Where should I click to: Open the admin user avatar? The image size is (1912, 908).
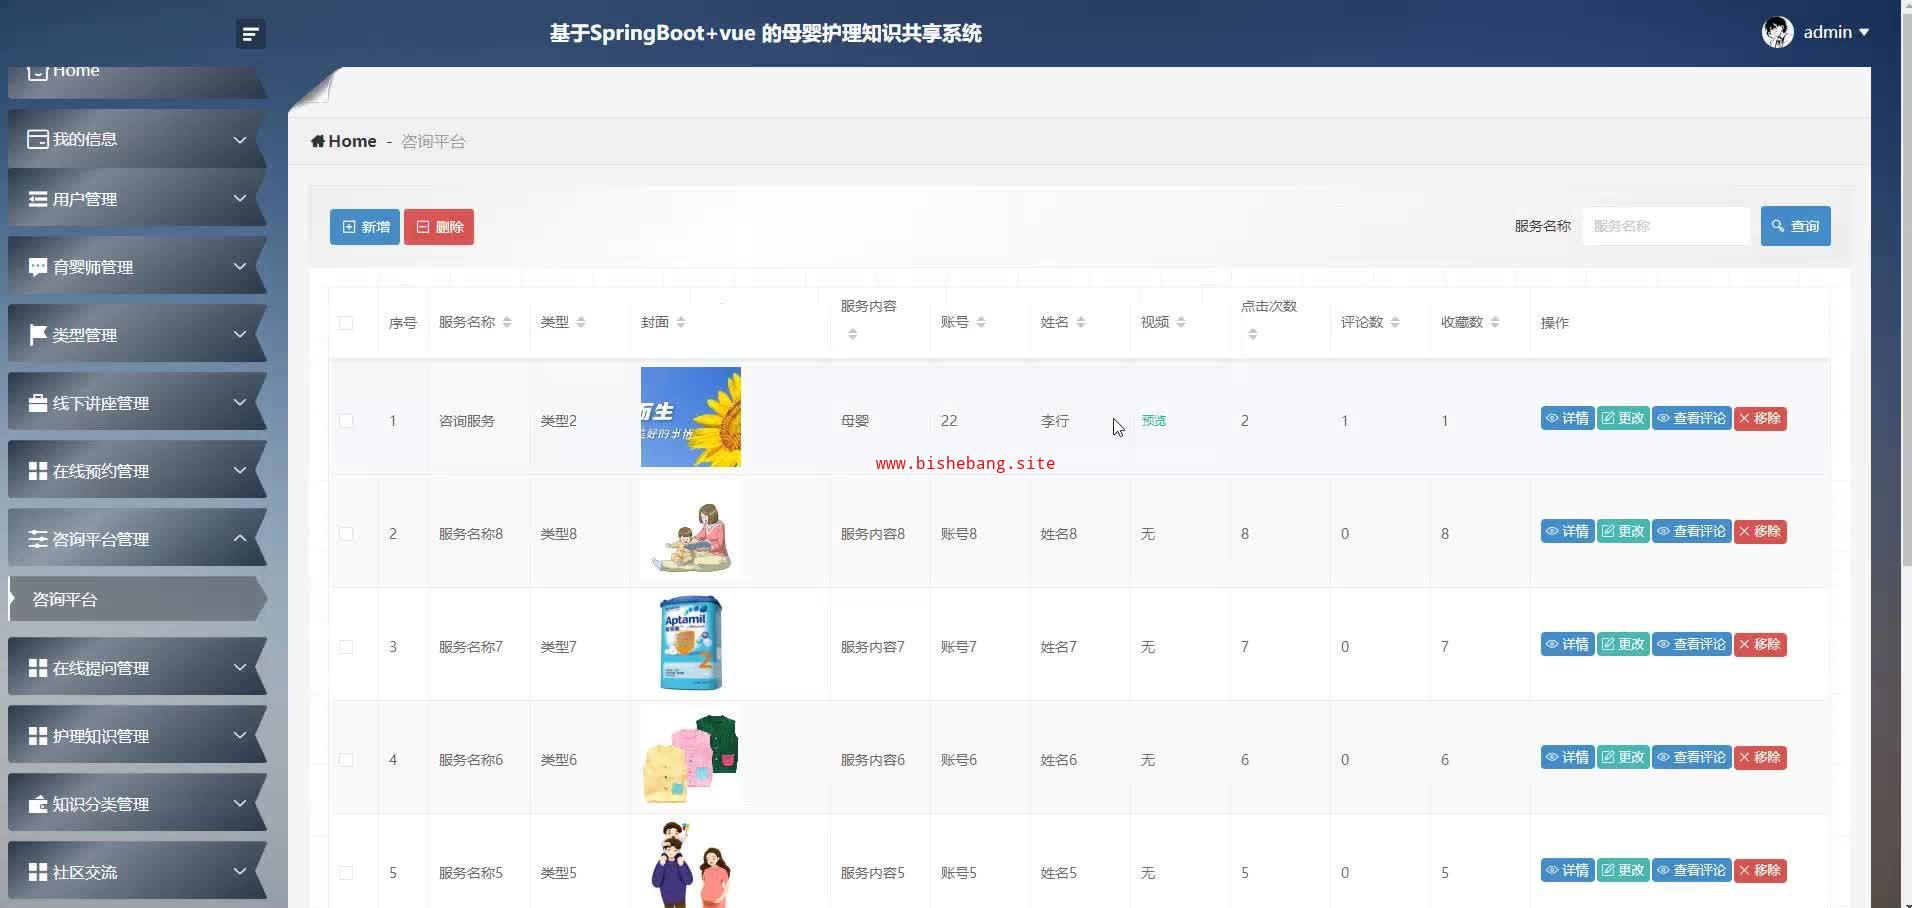[1777, 32]
